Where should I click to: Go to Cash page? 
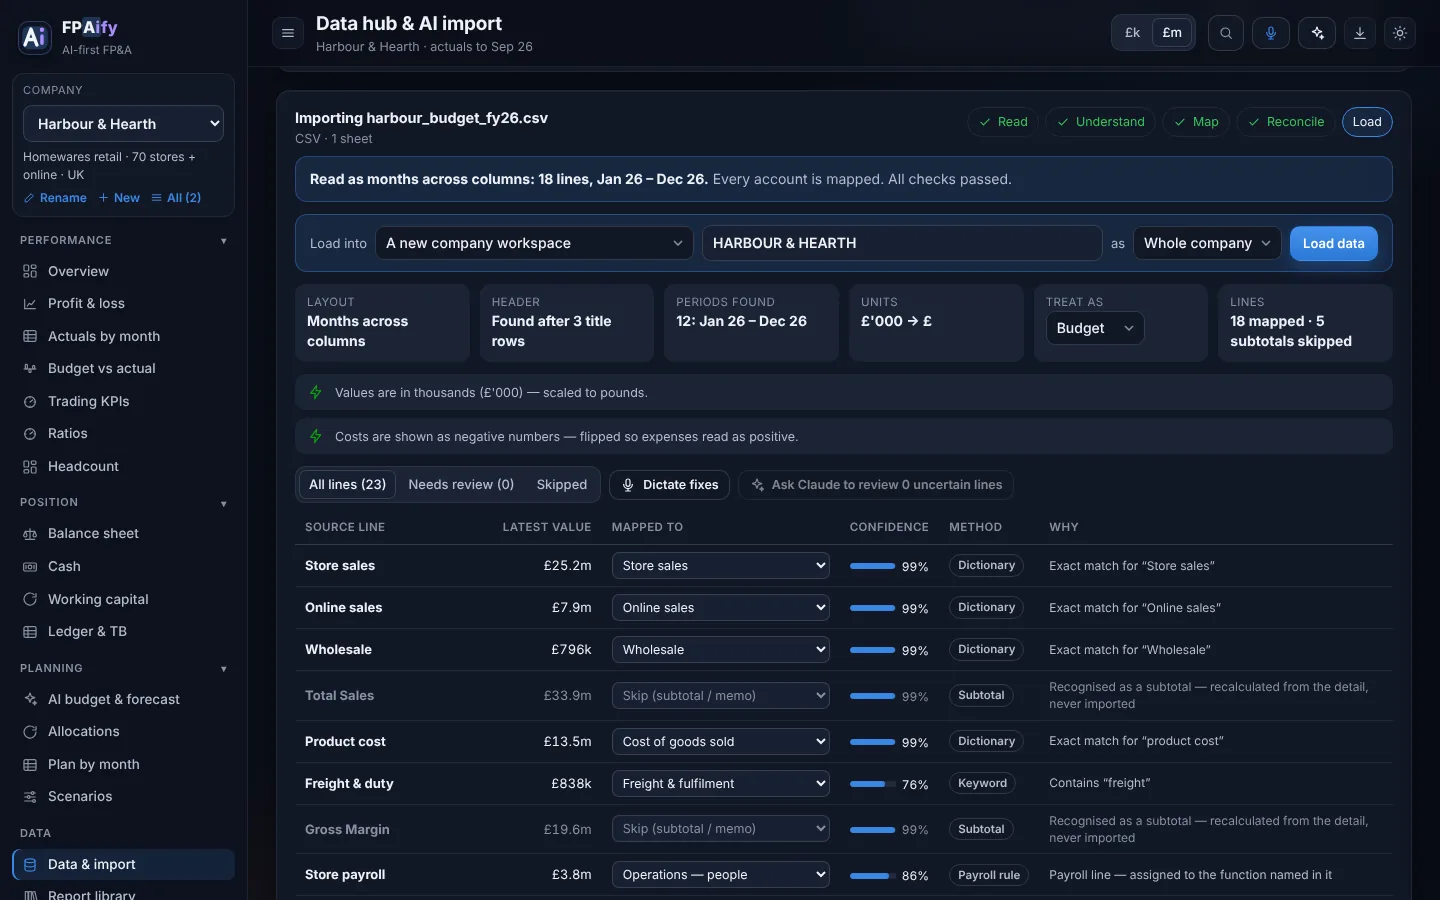click(123, 566)
